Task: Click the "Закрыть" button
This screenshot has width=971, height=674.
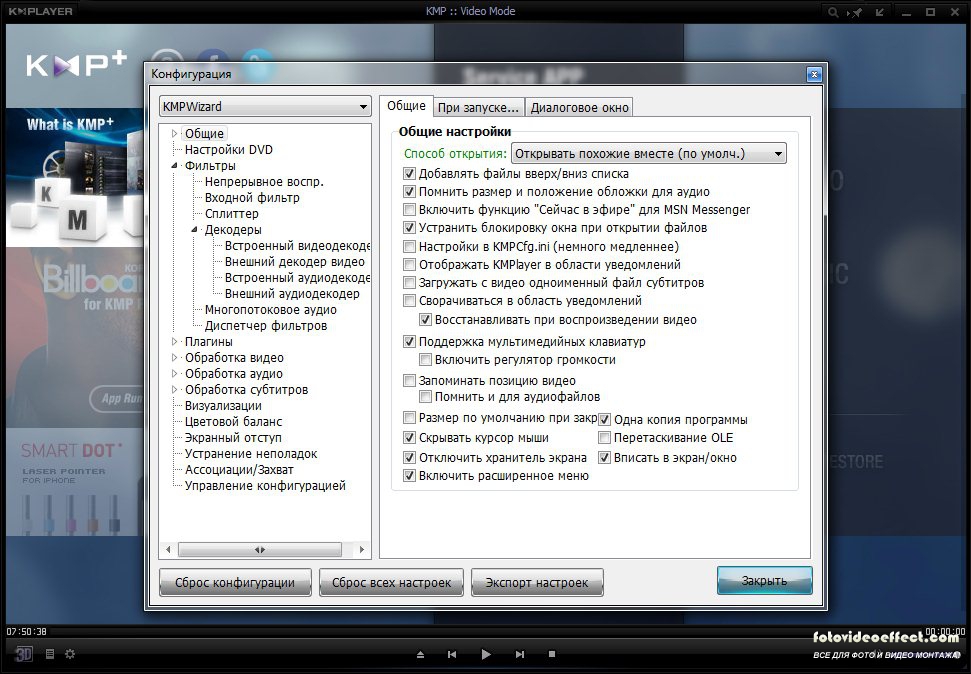Action: point(765,580)
